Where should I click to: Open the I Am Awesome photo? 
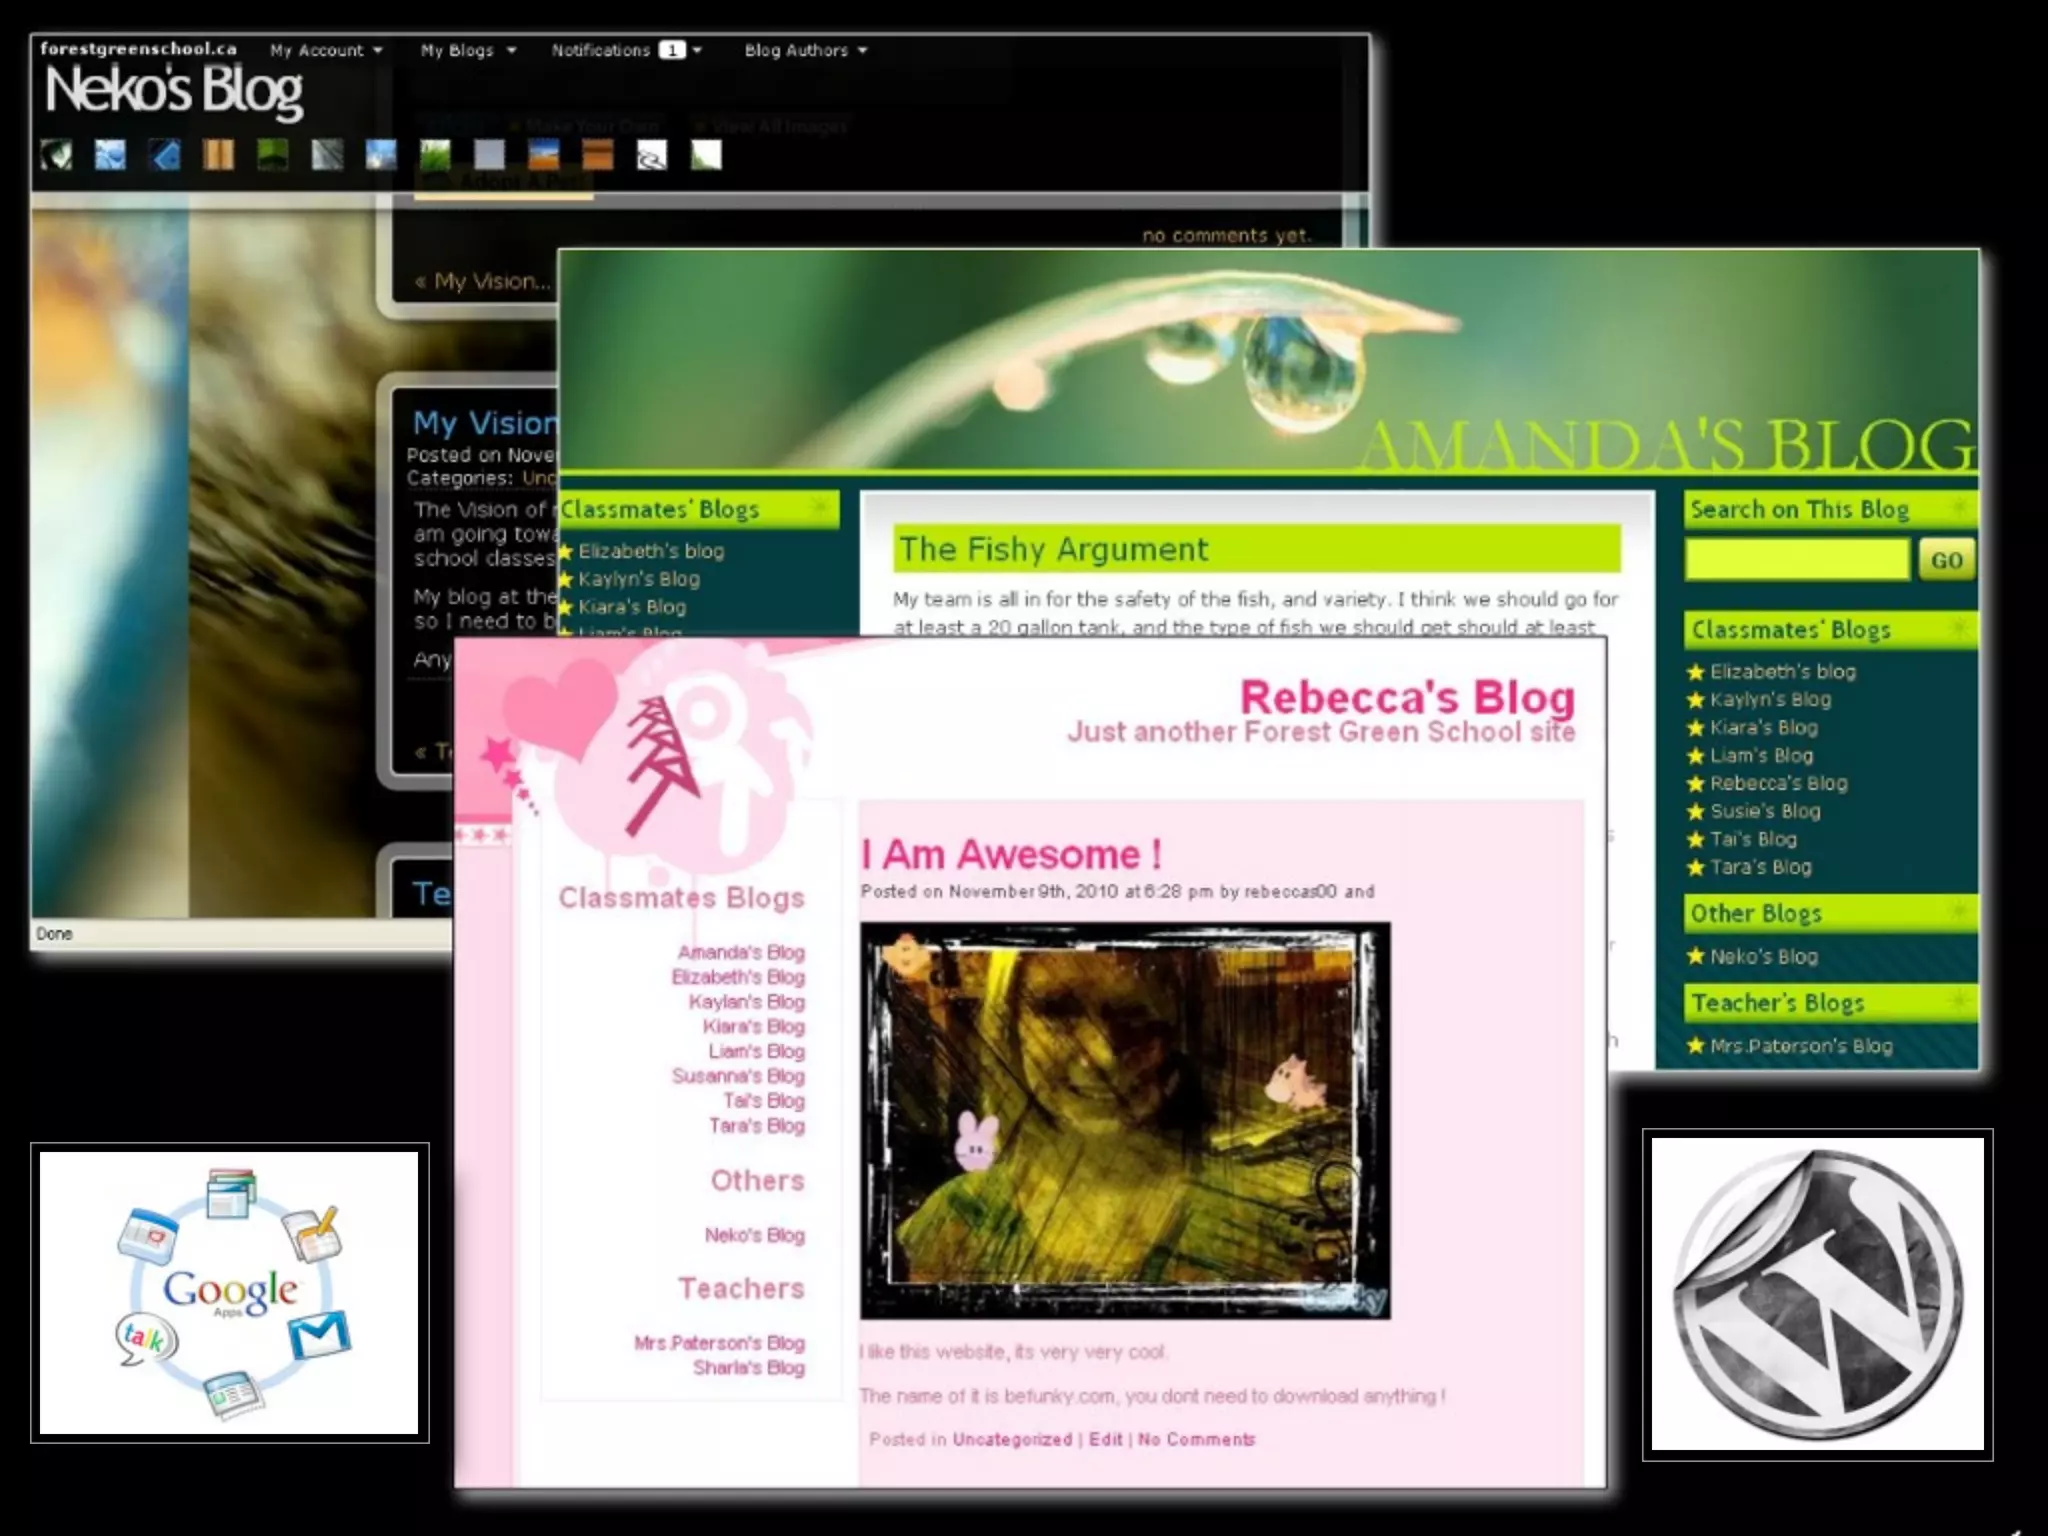click(x=1125, y=1120)
